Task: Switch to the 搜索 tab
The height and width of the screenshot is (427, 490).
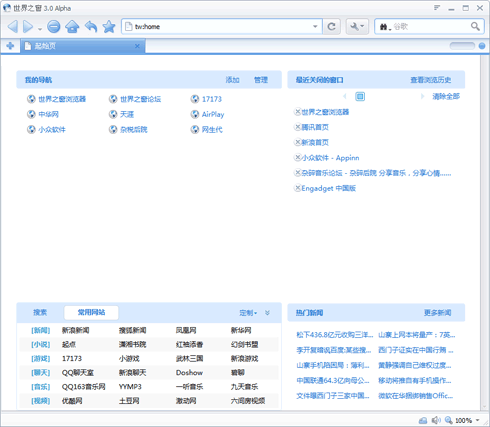Action: [x=40, y=312]
